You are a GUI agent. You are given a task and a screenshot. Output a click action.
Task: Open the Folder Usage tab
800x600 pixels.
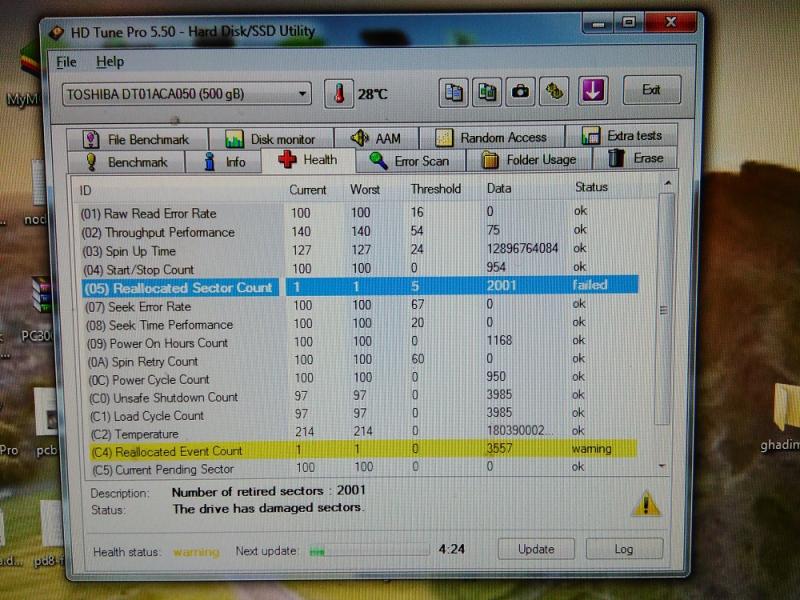(x=529, y=160)
